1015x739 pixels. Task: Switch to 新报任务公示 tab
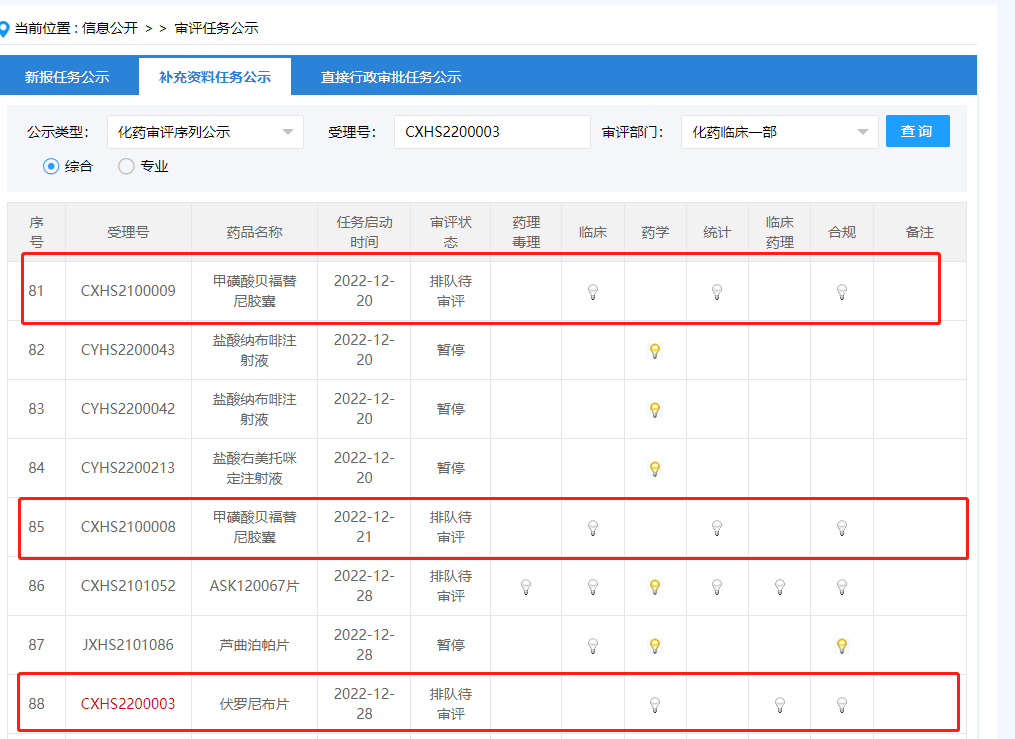(x=67, y=77)
